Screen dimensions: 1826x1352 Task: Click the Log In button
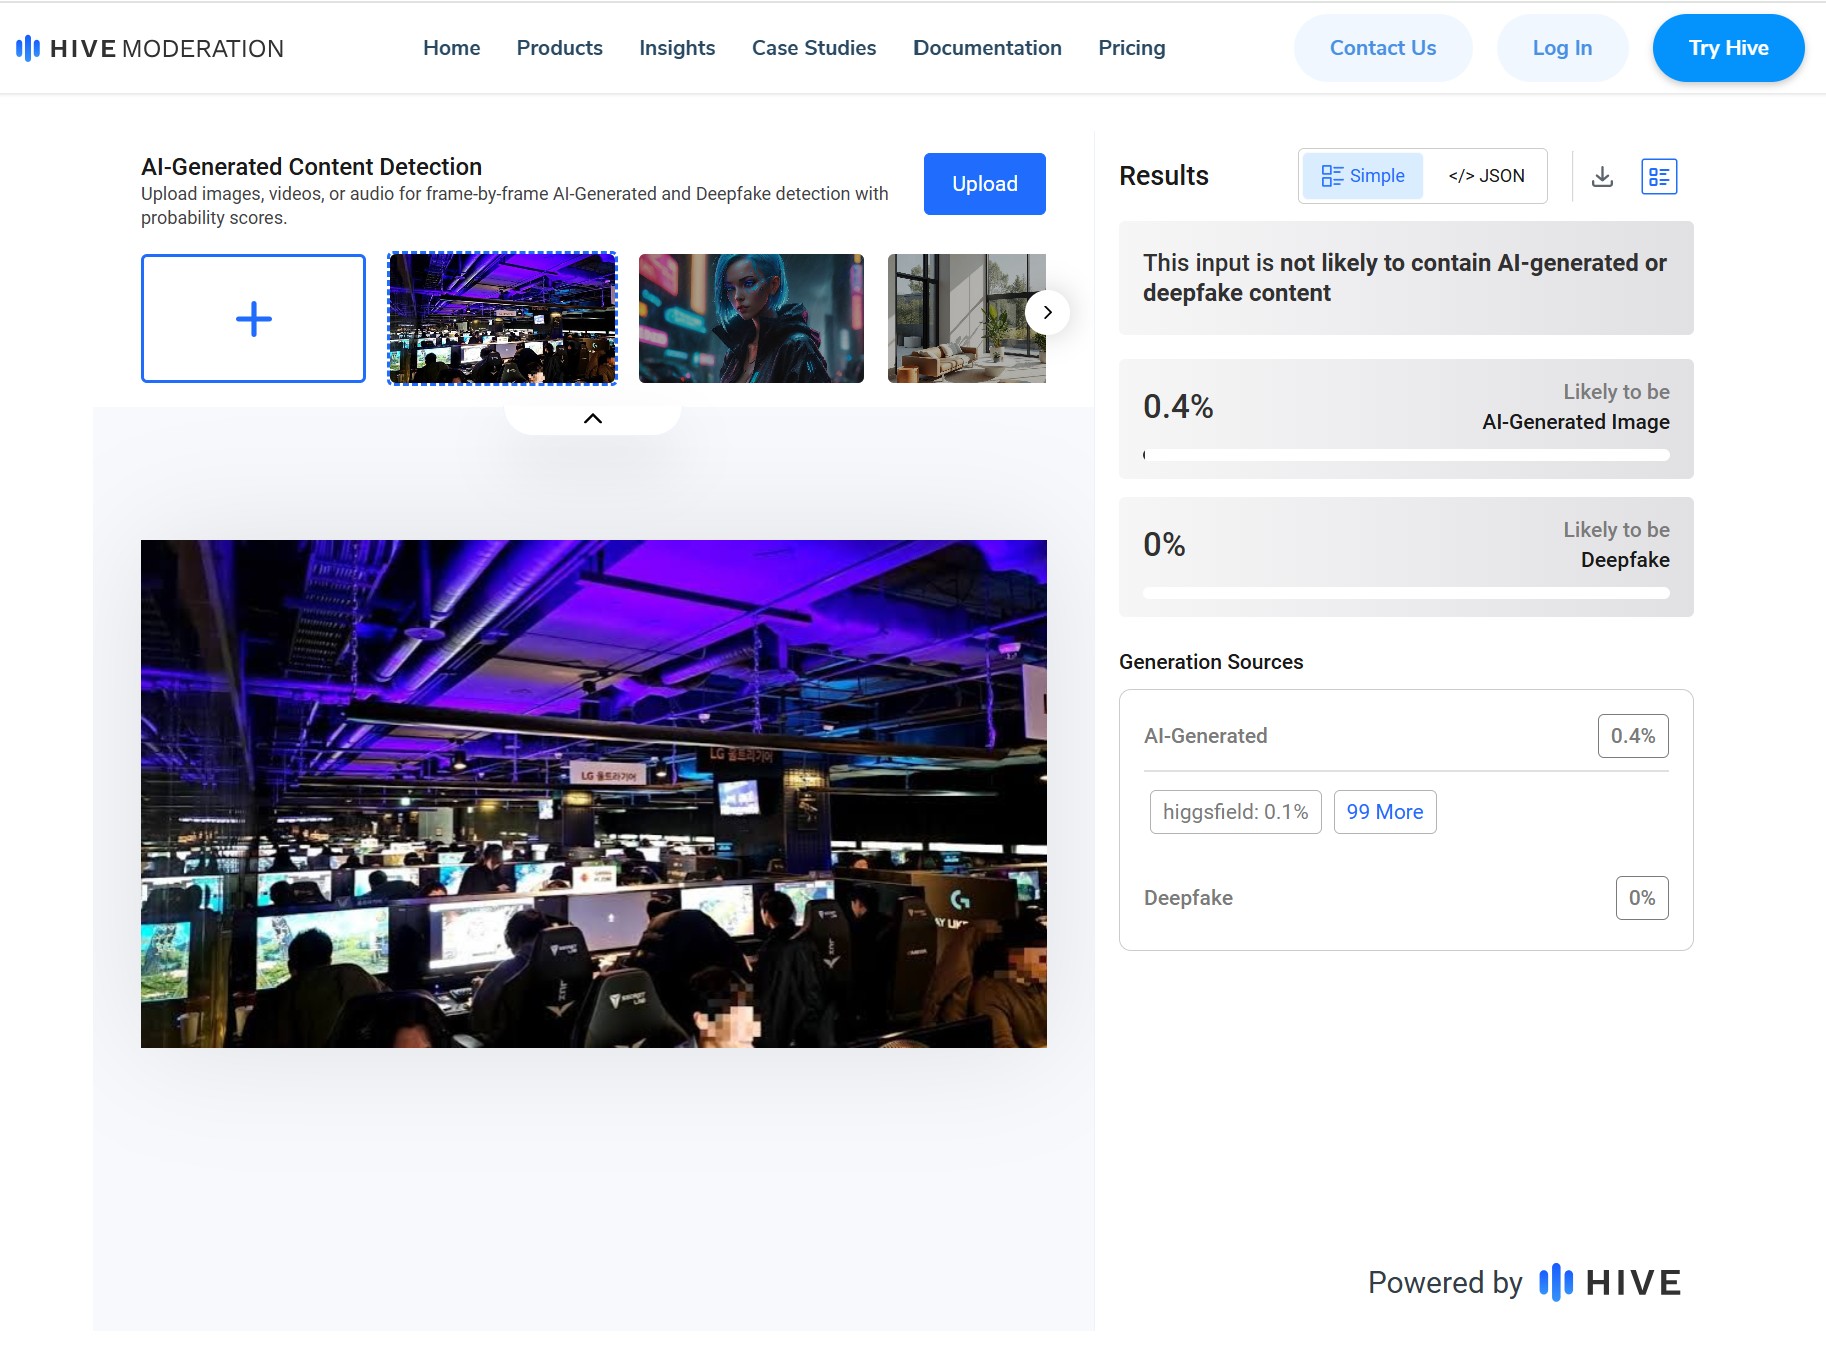(1562, 48)
